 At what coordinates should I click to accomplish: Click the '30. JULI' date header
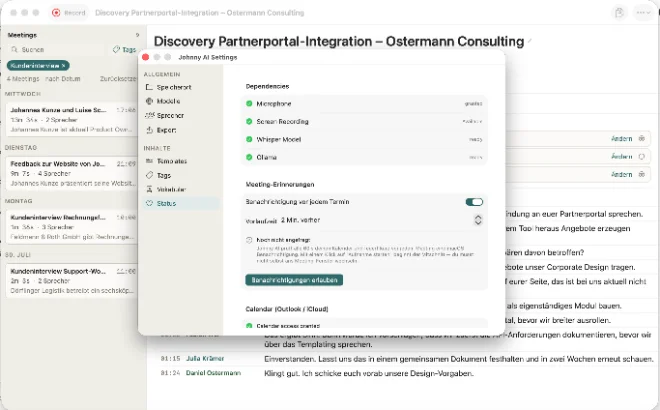pos(18,255)
